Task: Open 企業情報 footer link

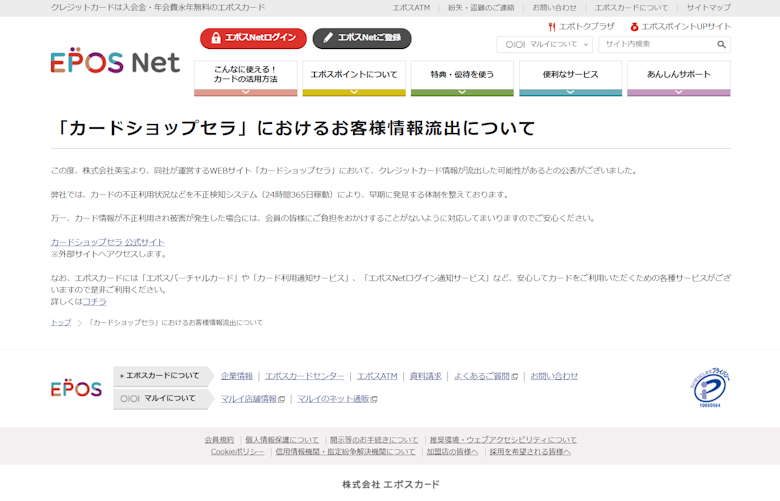Action: (237, 376)
